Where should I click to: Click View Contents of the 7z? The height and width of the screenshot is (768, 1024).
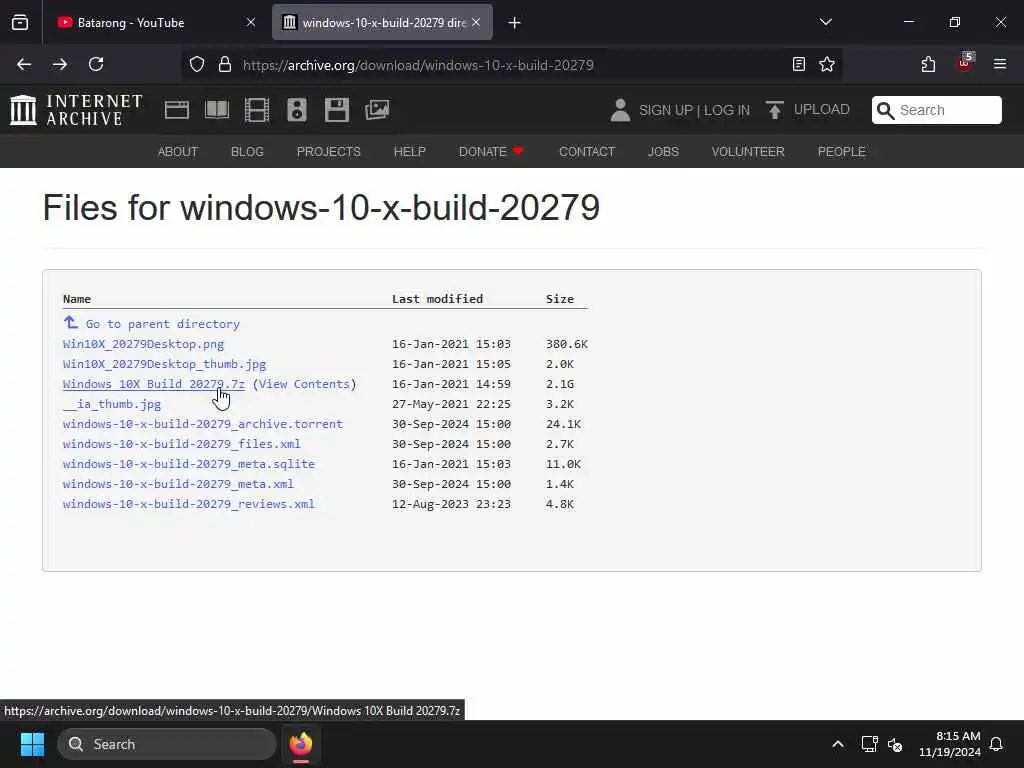[304, 384]
